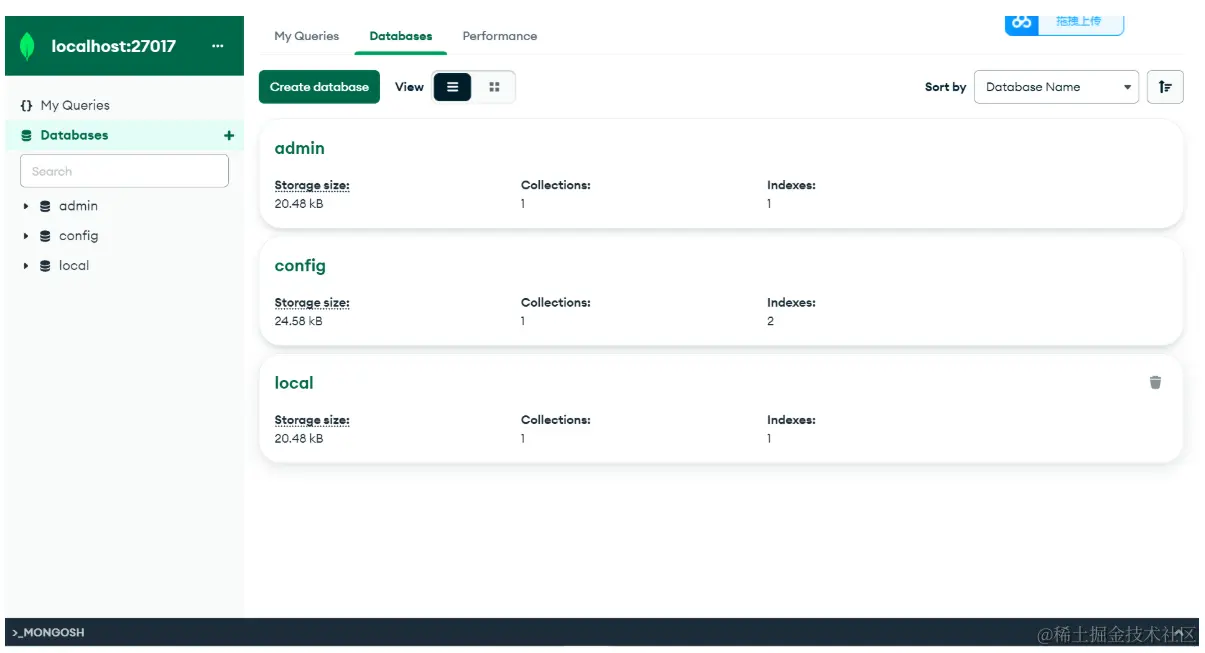Viewport: 1205px width, 653px height.
Task: Open the connection options ellipsis menu
Action: pos(218,46)
